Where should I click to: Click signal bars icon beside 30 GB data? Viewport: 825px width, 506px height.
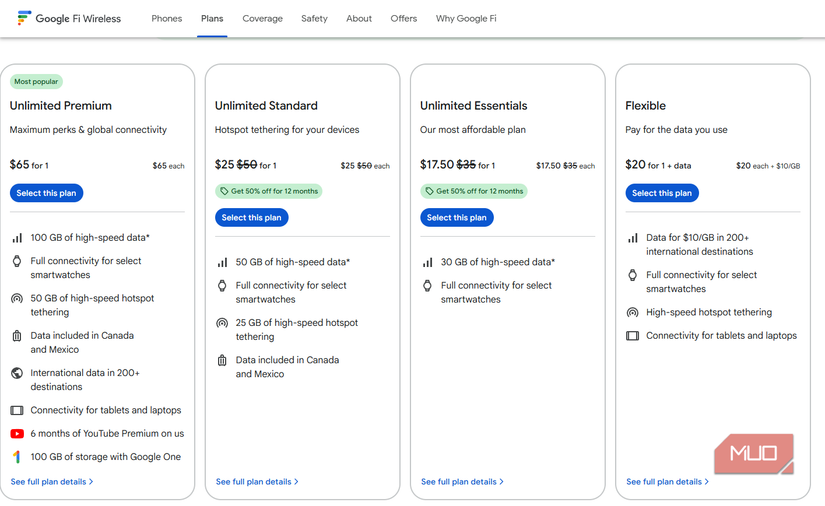(x=428, y=262)
